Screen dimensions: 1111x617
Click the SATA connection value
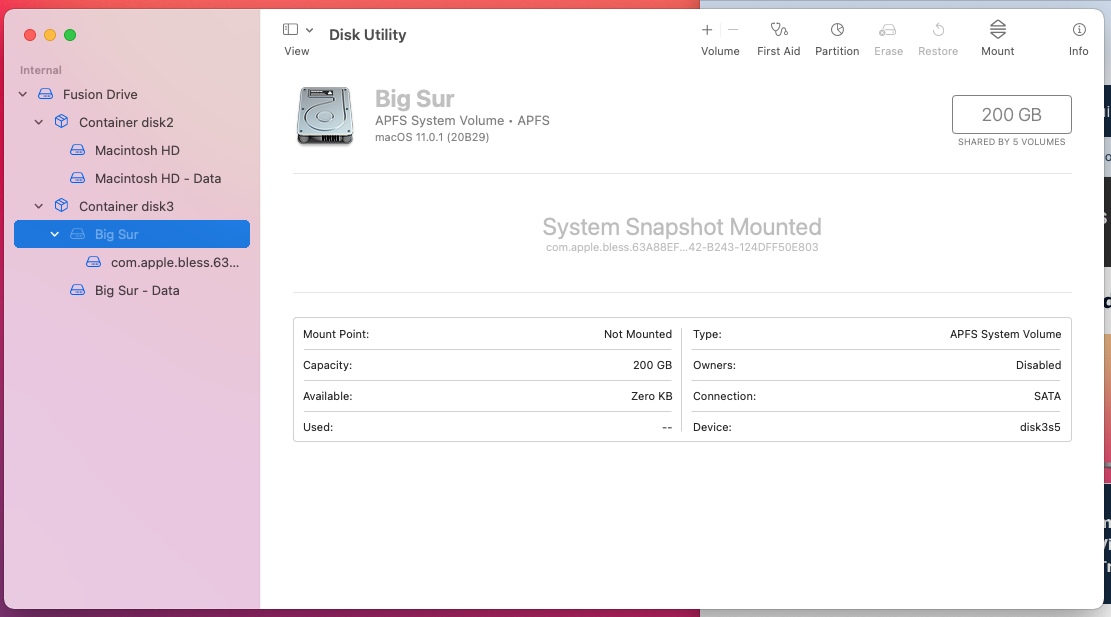click(1047, 396)
